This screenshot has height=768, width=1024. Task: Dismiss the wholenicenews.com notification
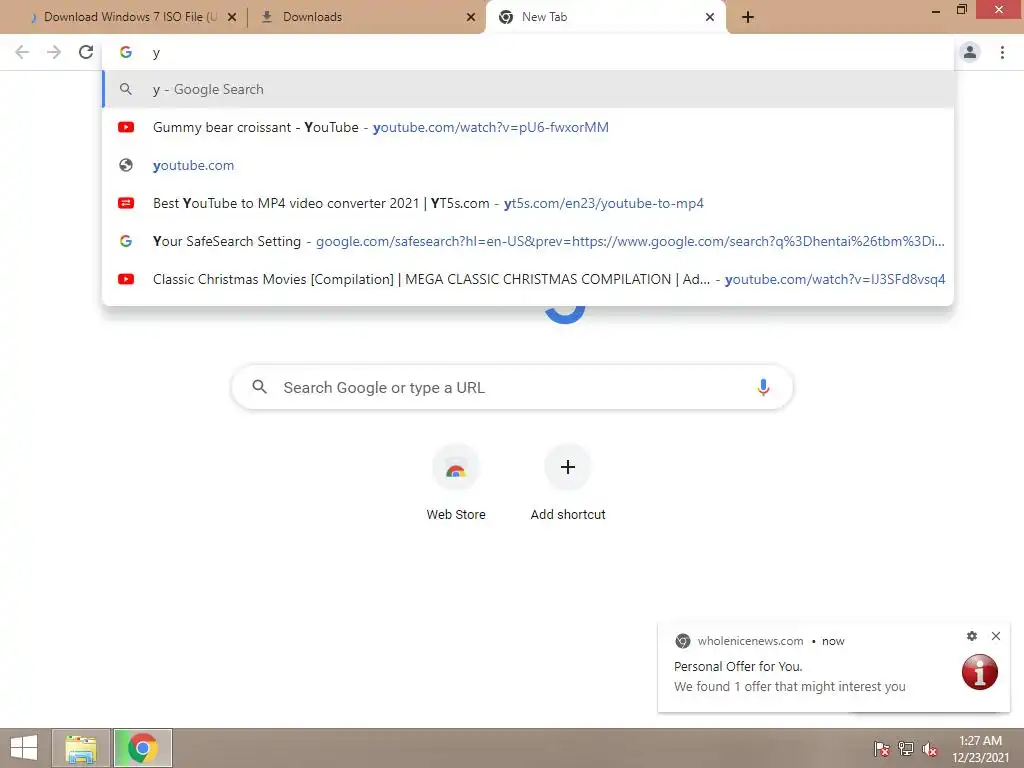click(995, 635)
